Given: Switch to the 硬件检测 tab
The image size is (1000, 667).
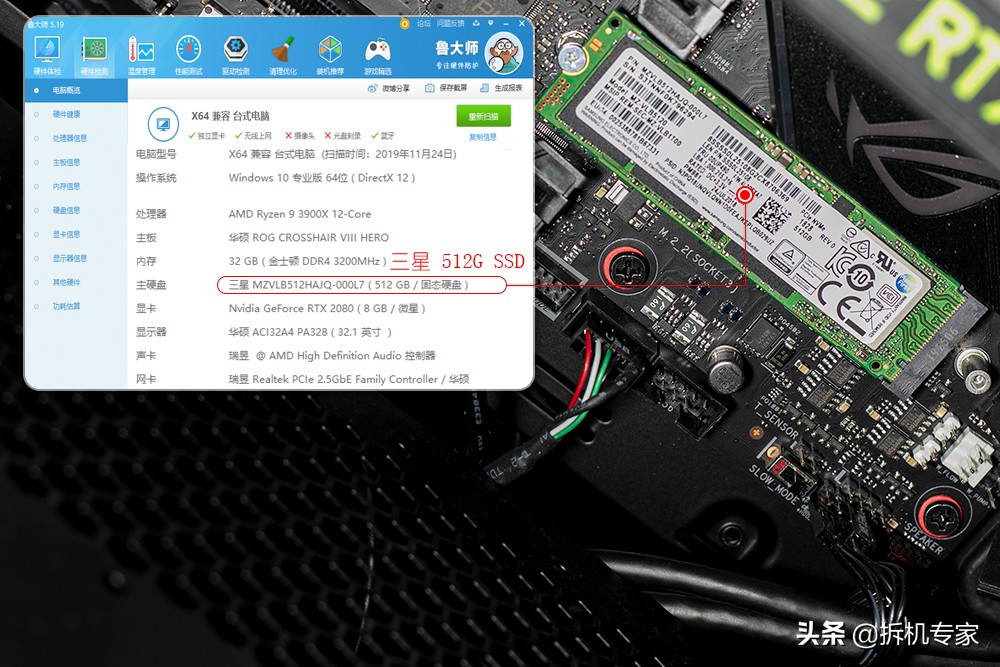Looking at the screenshot, I should [x=96, y=50].
